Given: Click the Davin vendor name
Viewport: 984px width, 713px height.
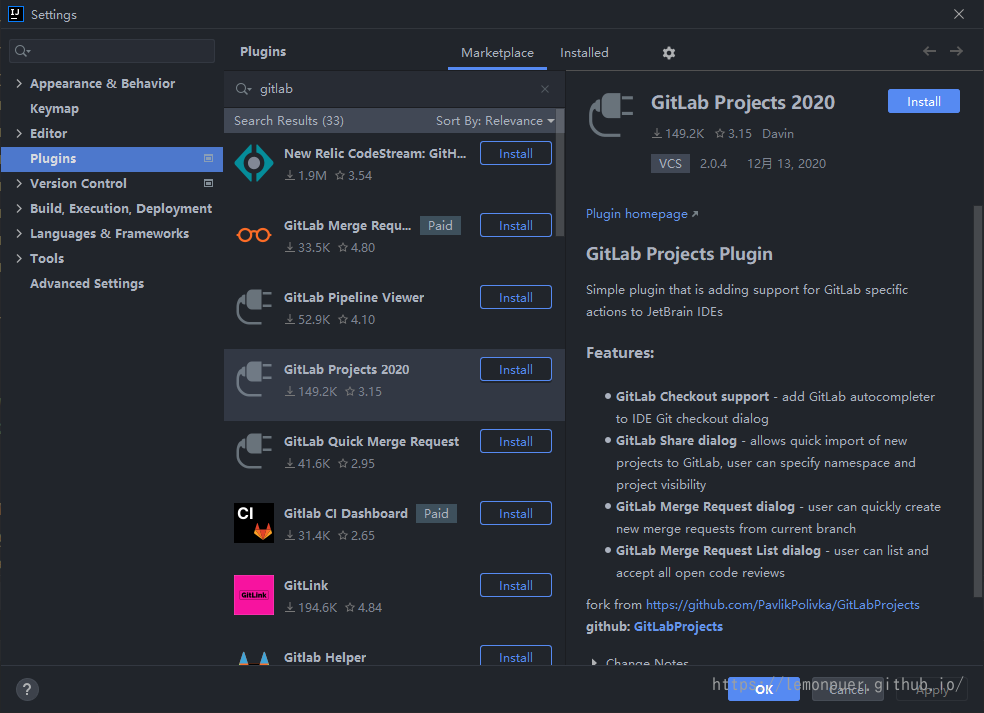Looking at the screenshot, I should (778, 134).
